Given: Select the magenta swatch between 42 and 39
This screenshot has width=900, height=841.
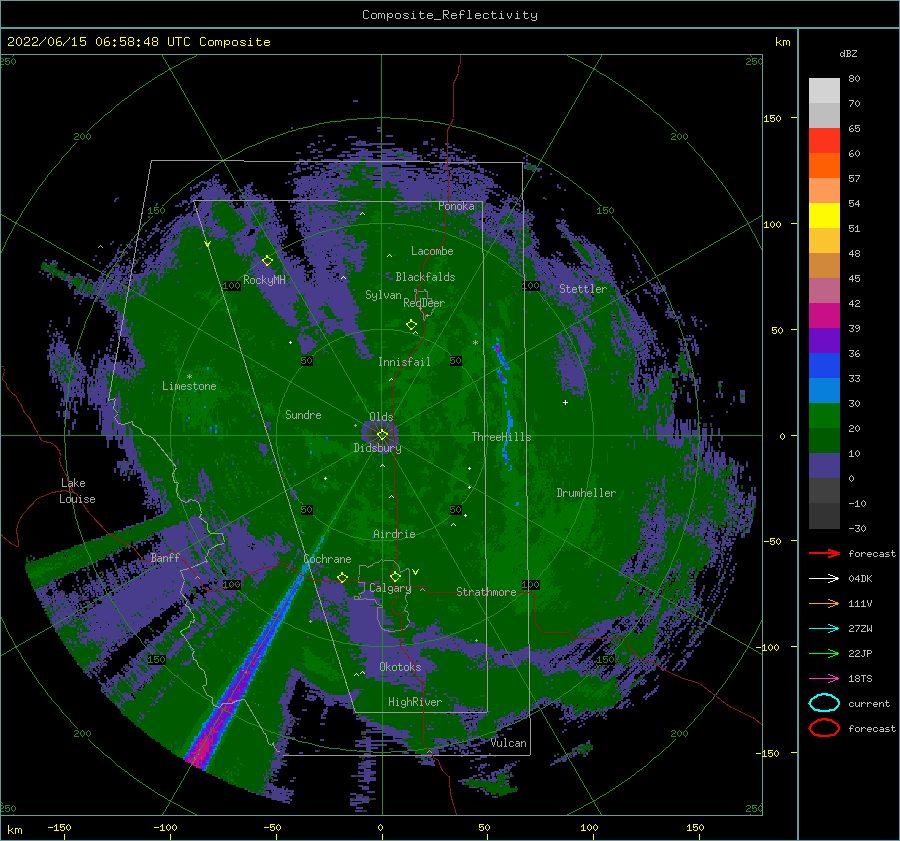Looking at the screenshot, I should pos(824,316).
